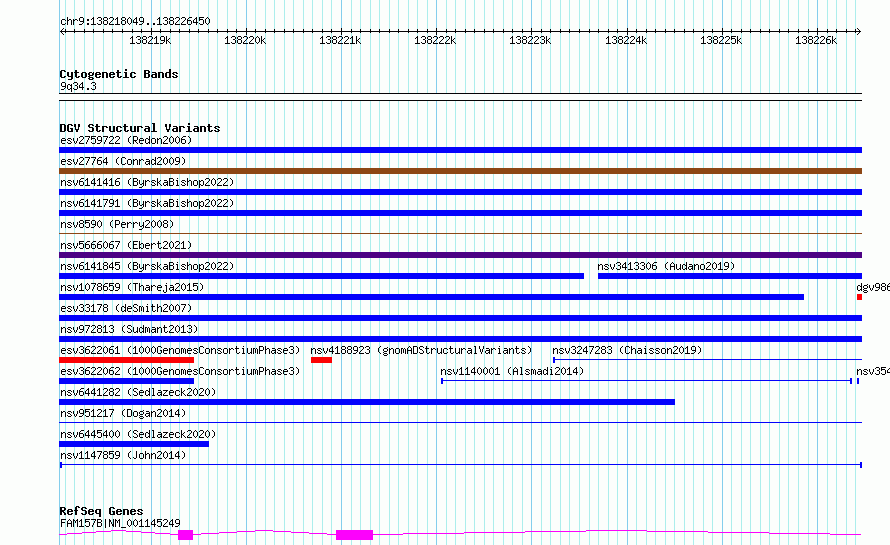The width and height of the screenshot is (890, 545).
Task: Click the blue bar under nsv3413306
Action: click(730, 276)
